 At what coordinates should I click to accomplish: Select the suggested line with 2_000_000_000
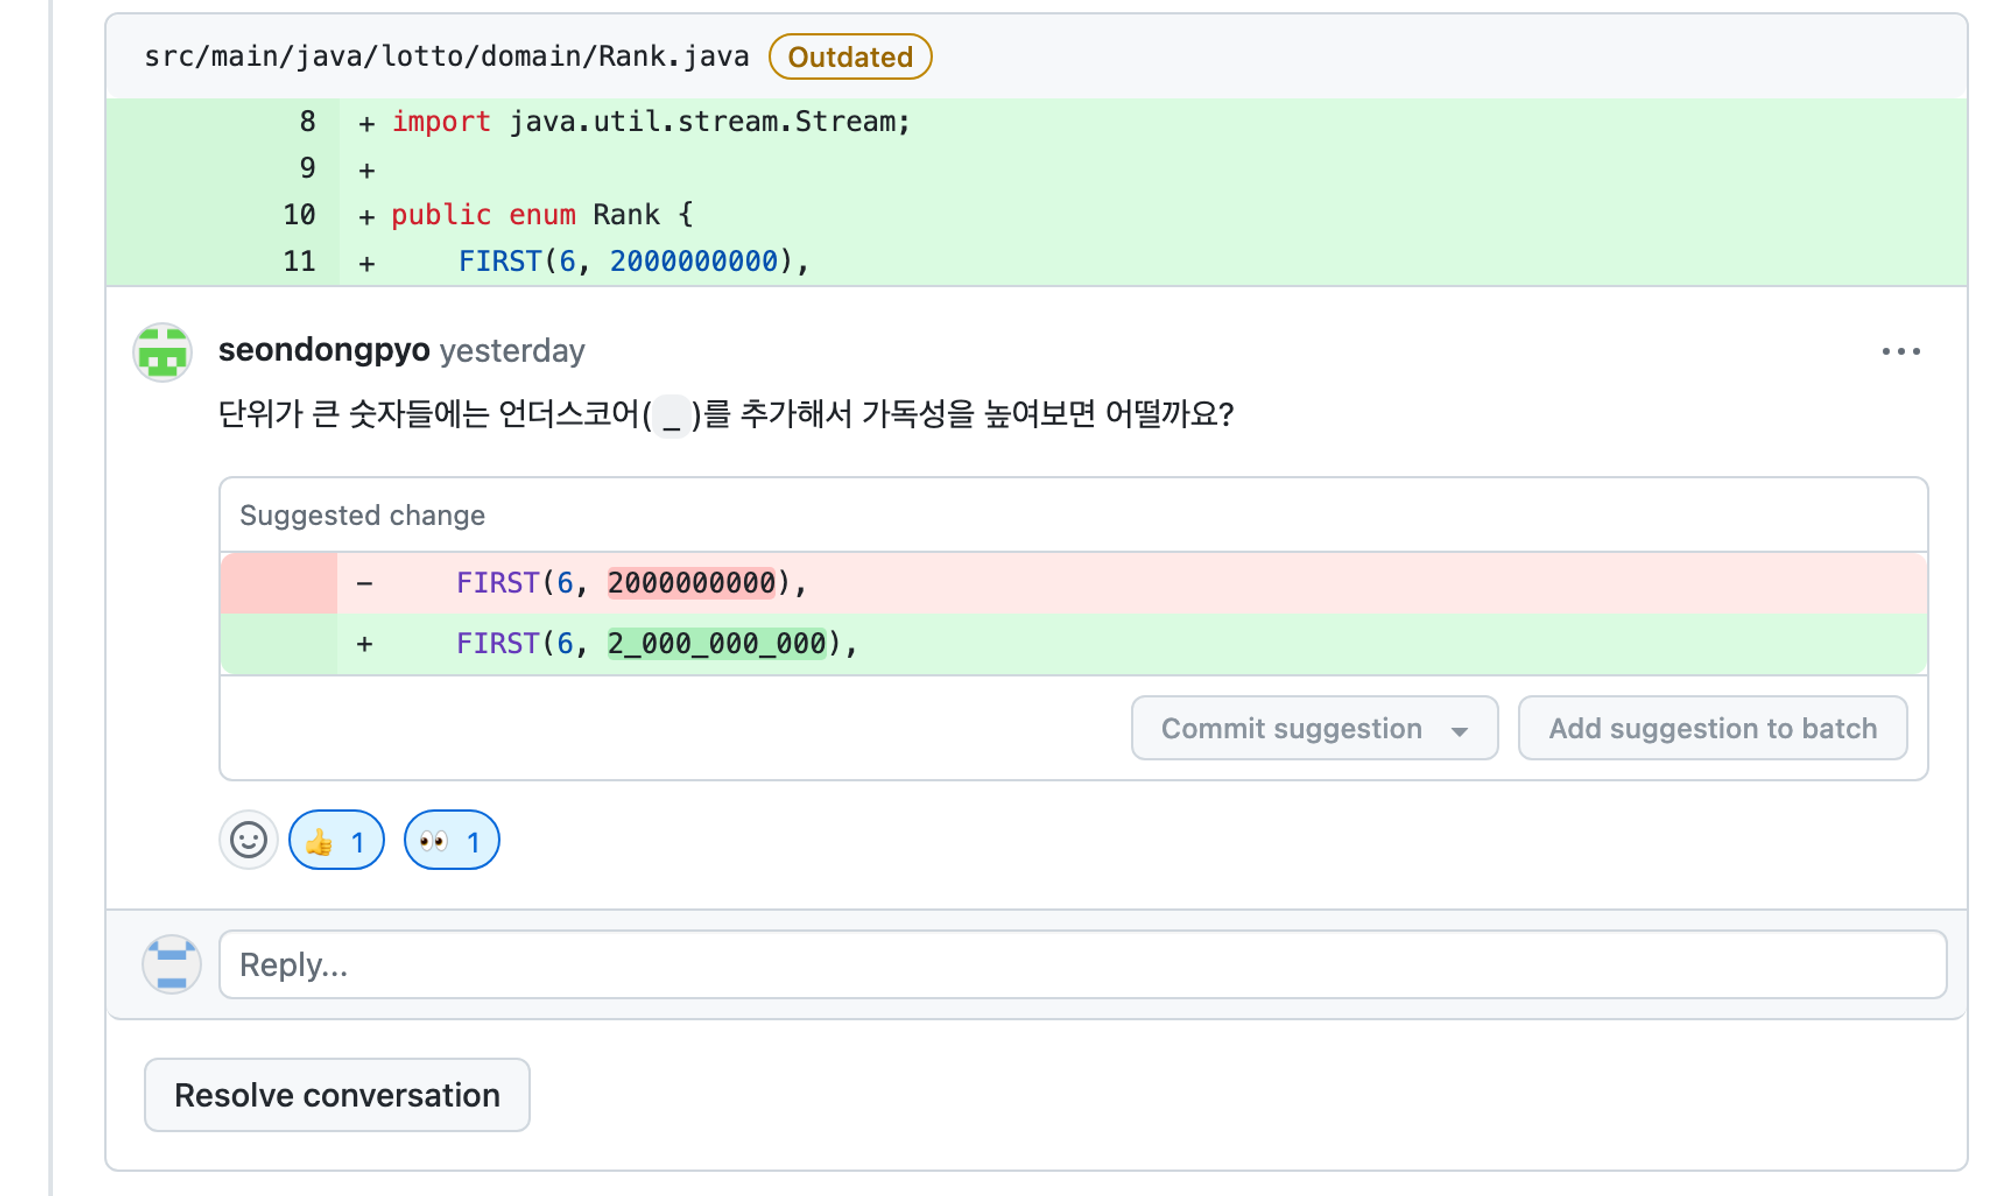pos(1074,644)
